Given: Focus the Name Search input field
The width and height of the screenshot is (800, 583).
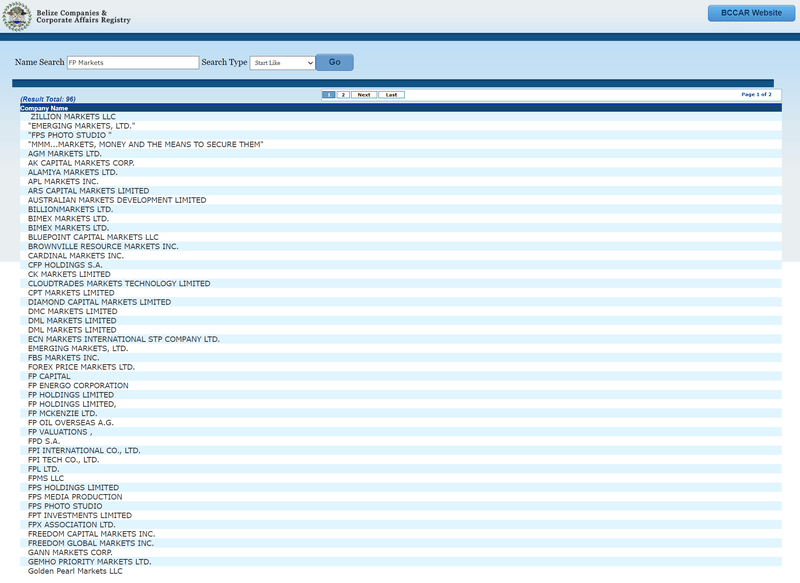Looking at the screenshot, I should (x=133, y=63).
